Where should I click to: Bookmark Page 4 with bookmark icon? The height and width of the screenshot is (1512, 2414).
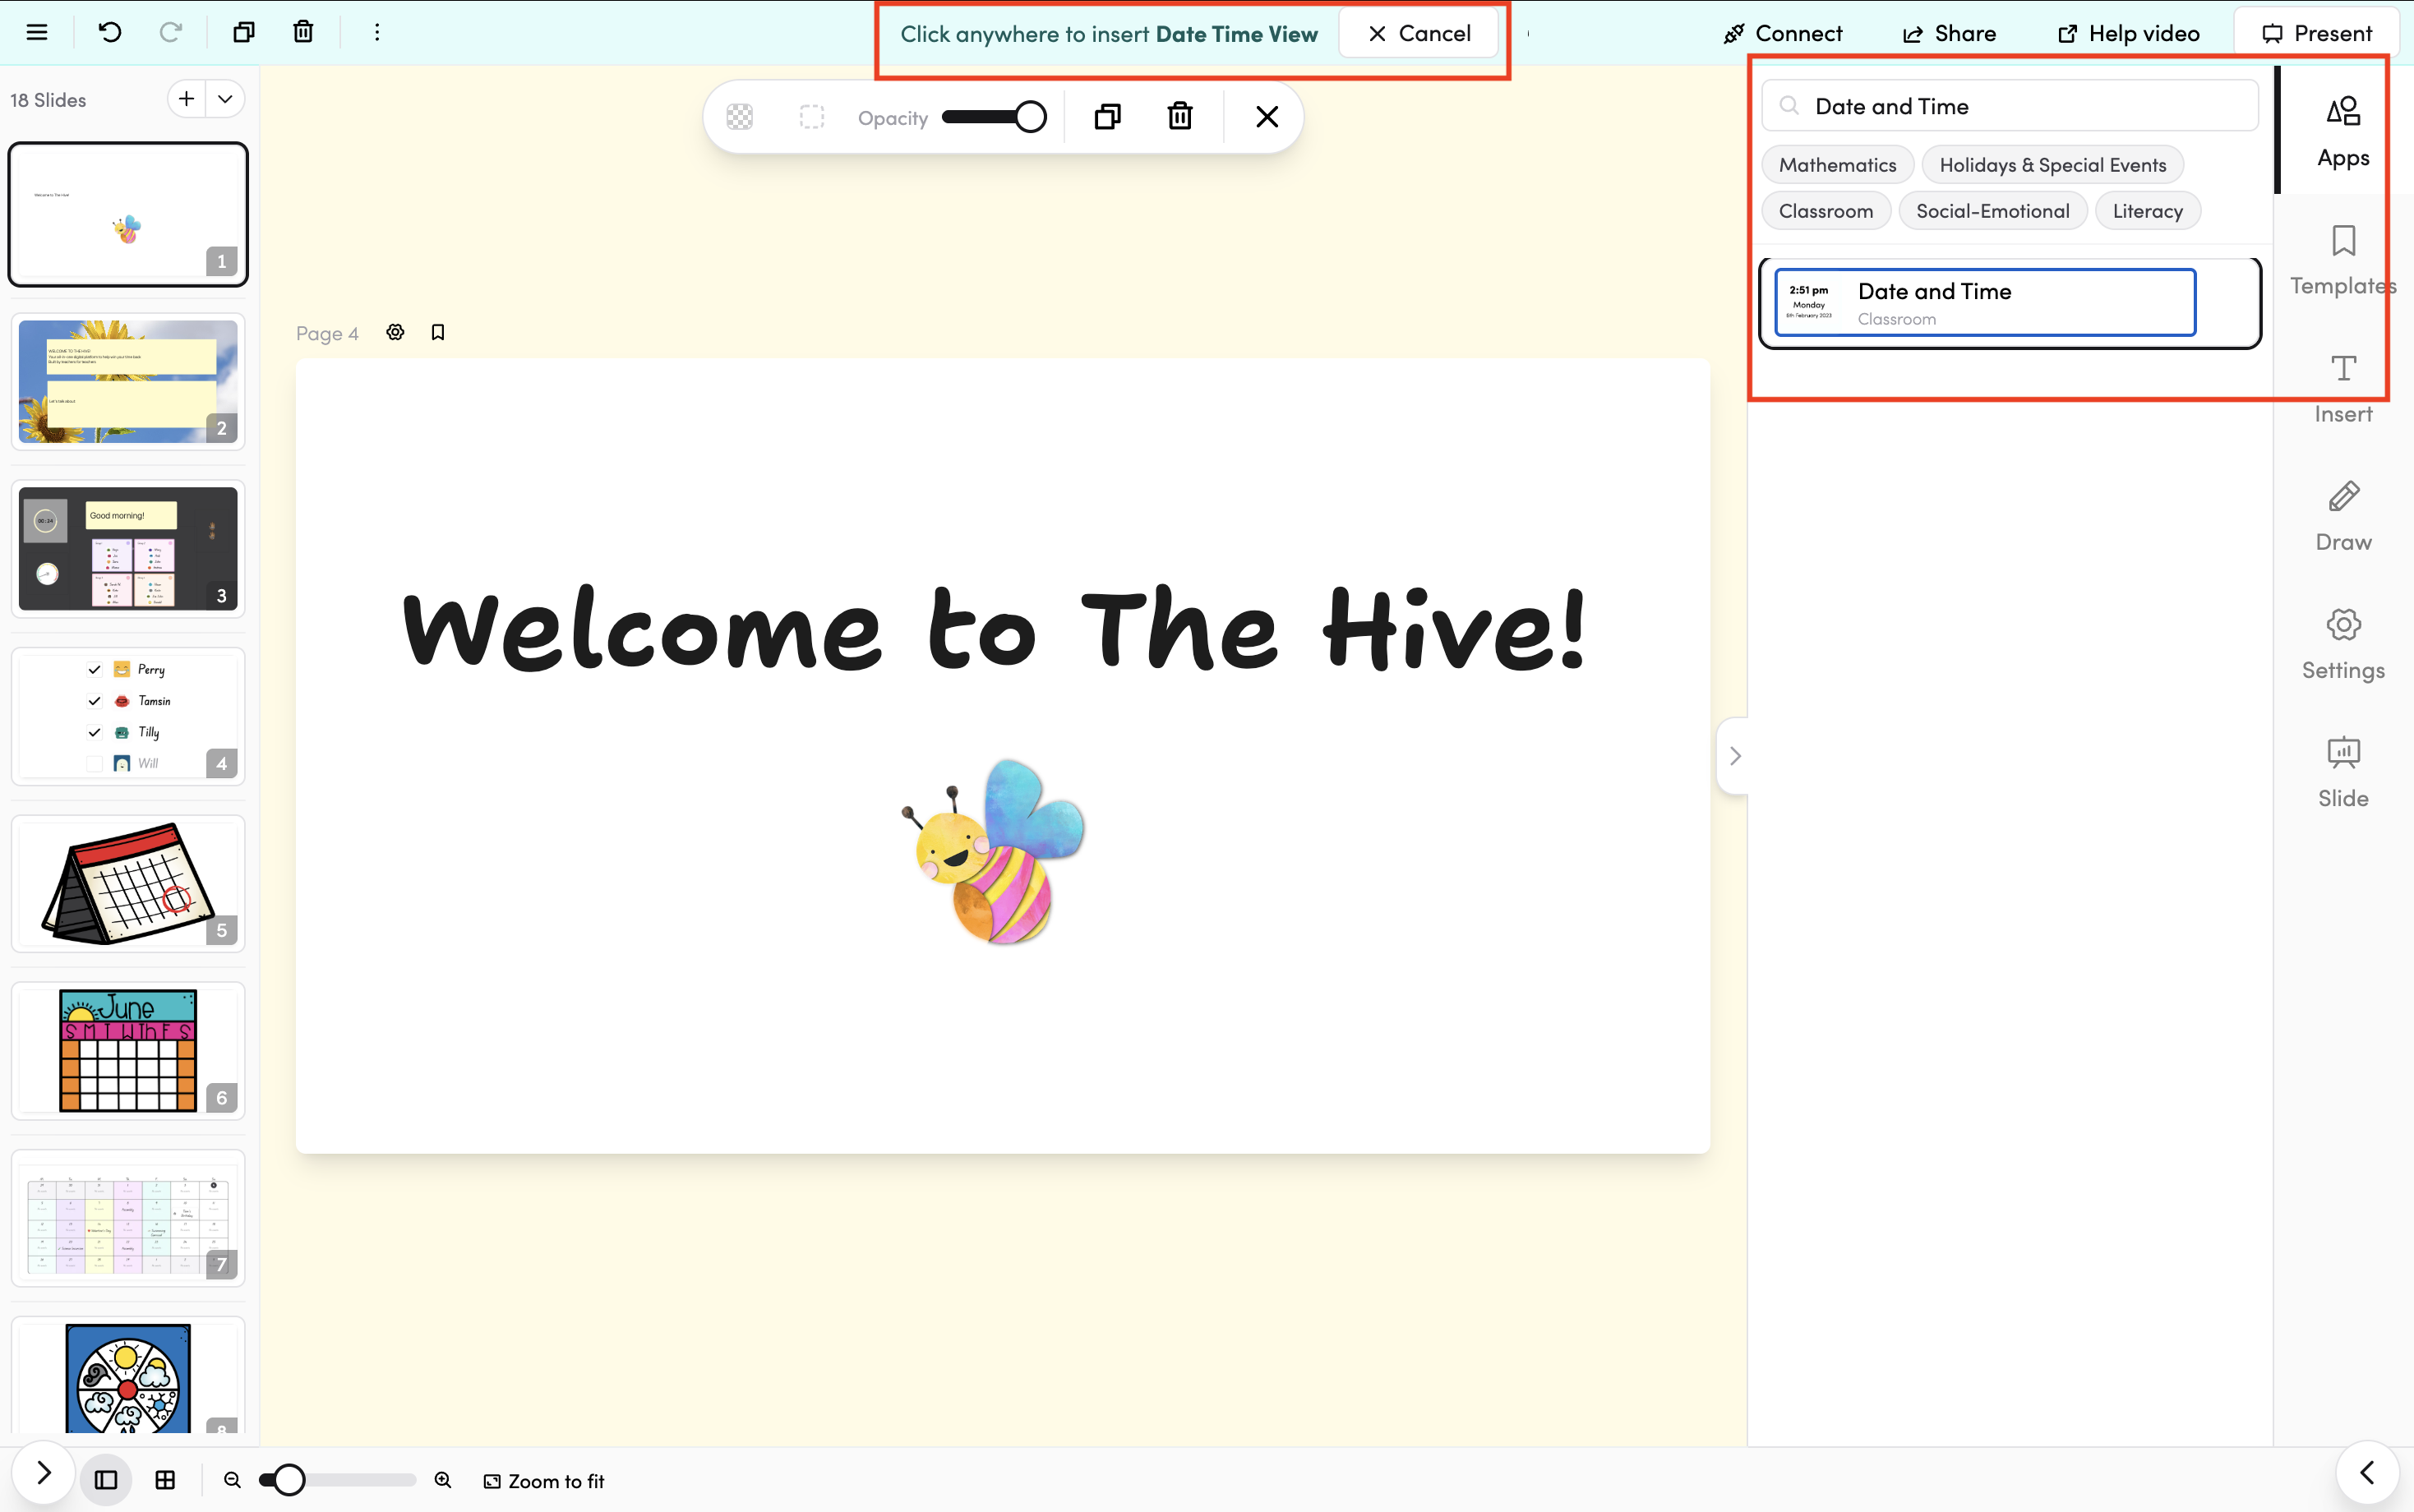coord(438,332)
